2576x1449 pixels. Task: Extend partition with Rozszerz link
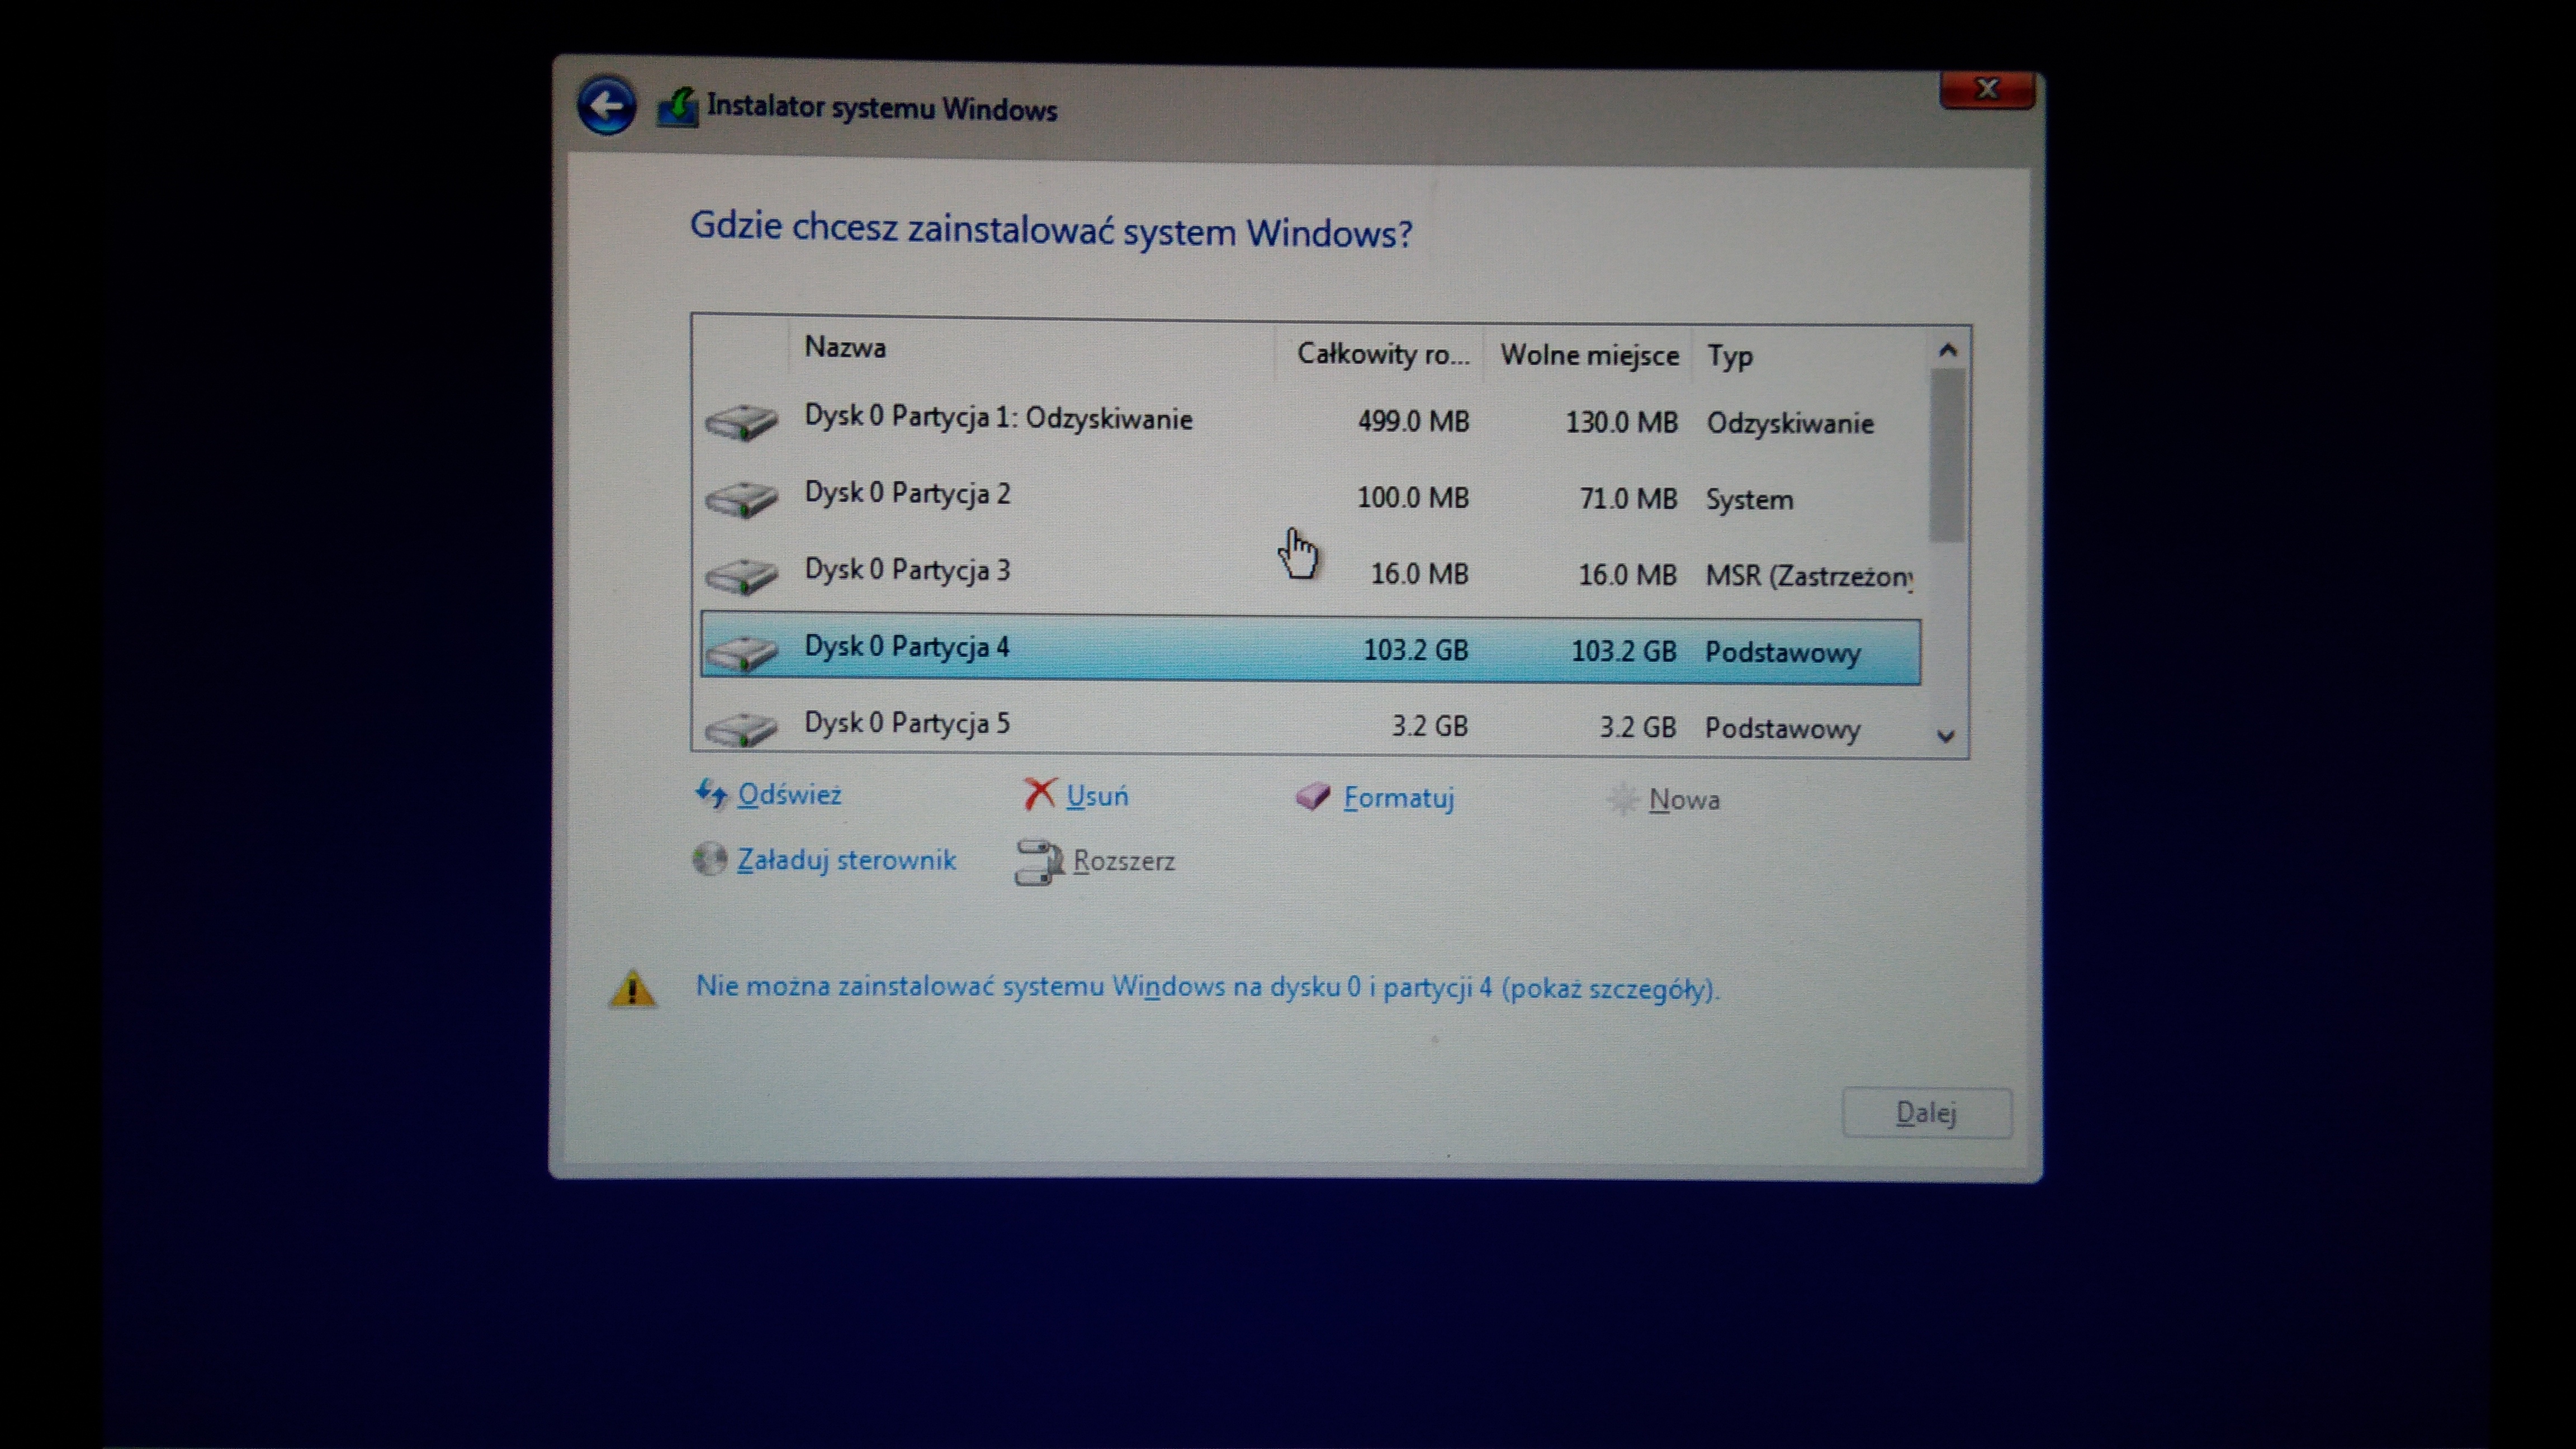pyautogui.click(x=1124, y=861)
